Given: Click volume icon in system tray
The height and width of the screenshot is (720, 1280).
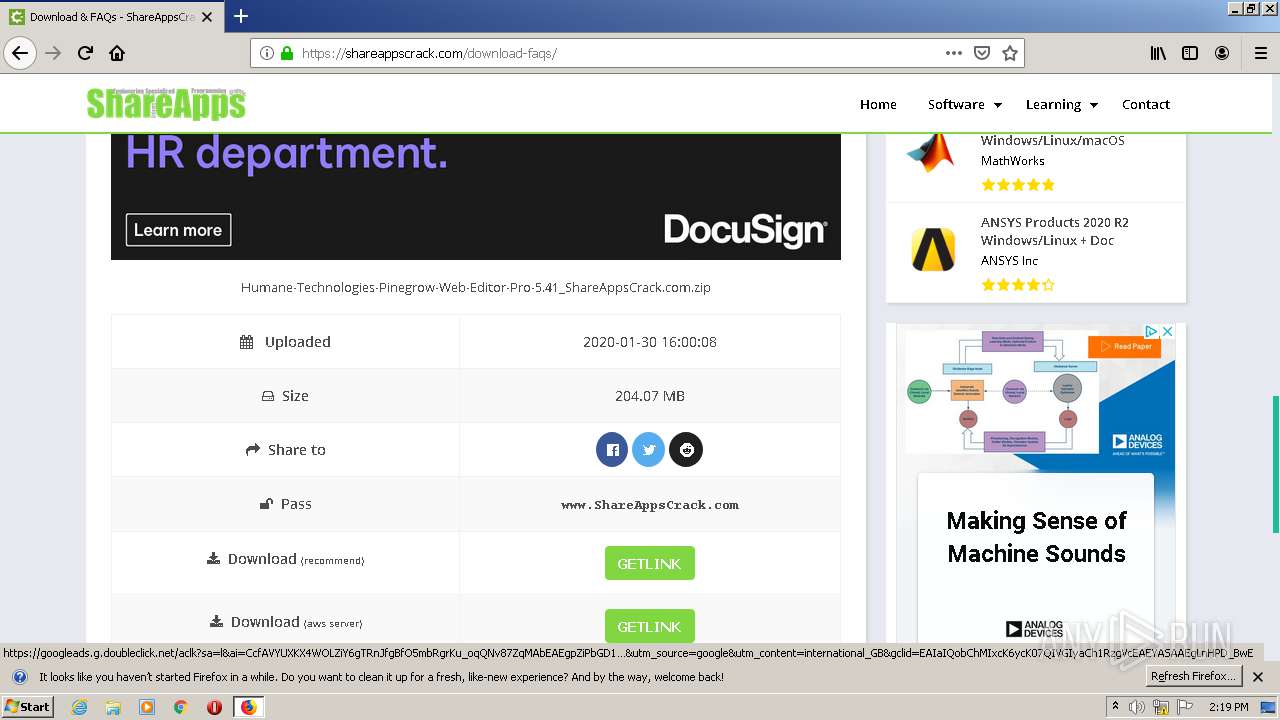Looking at the screenshot, I should (1138, 707).
